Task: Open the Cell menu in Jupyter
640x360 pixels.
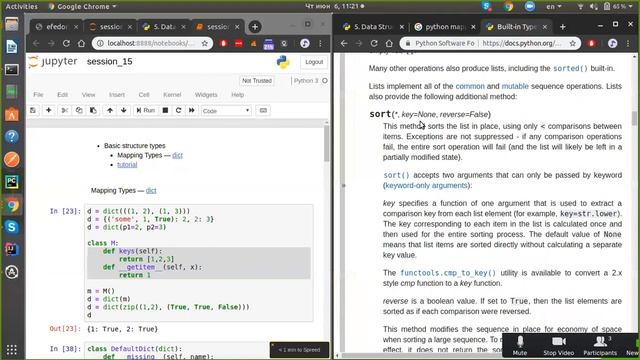Action: coord(144,95)
